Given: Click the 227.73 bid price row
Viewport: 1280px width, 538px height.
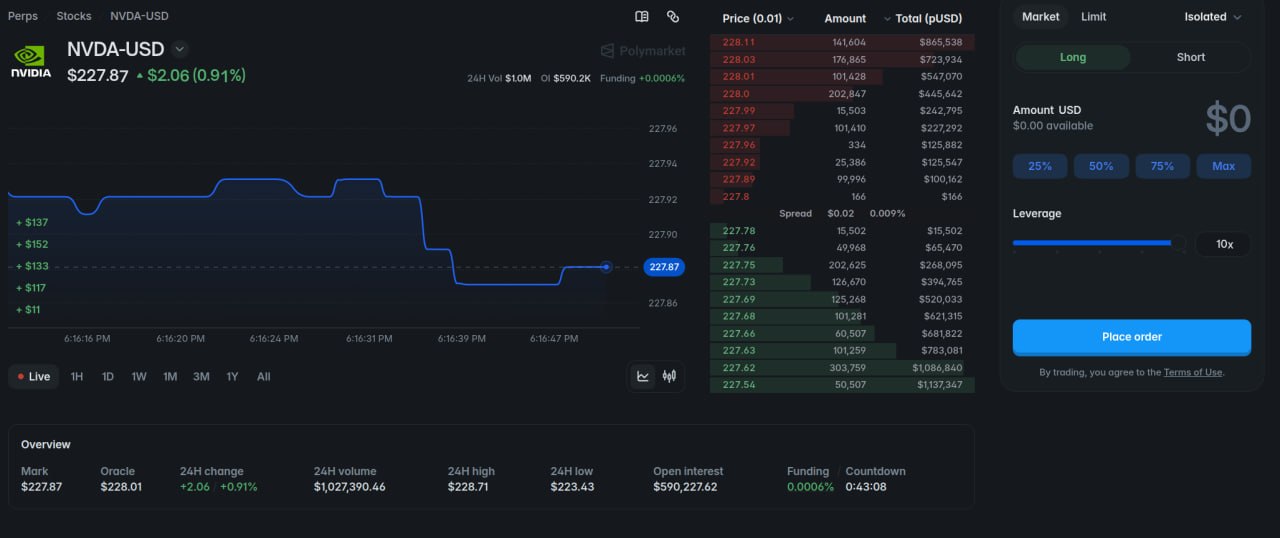Looking at the screenshot, I should click(x=842, y=282).
